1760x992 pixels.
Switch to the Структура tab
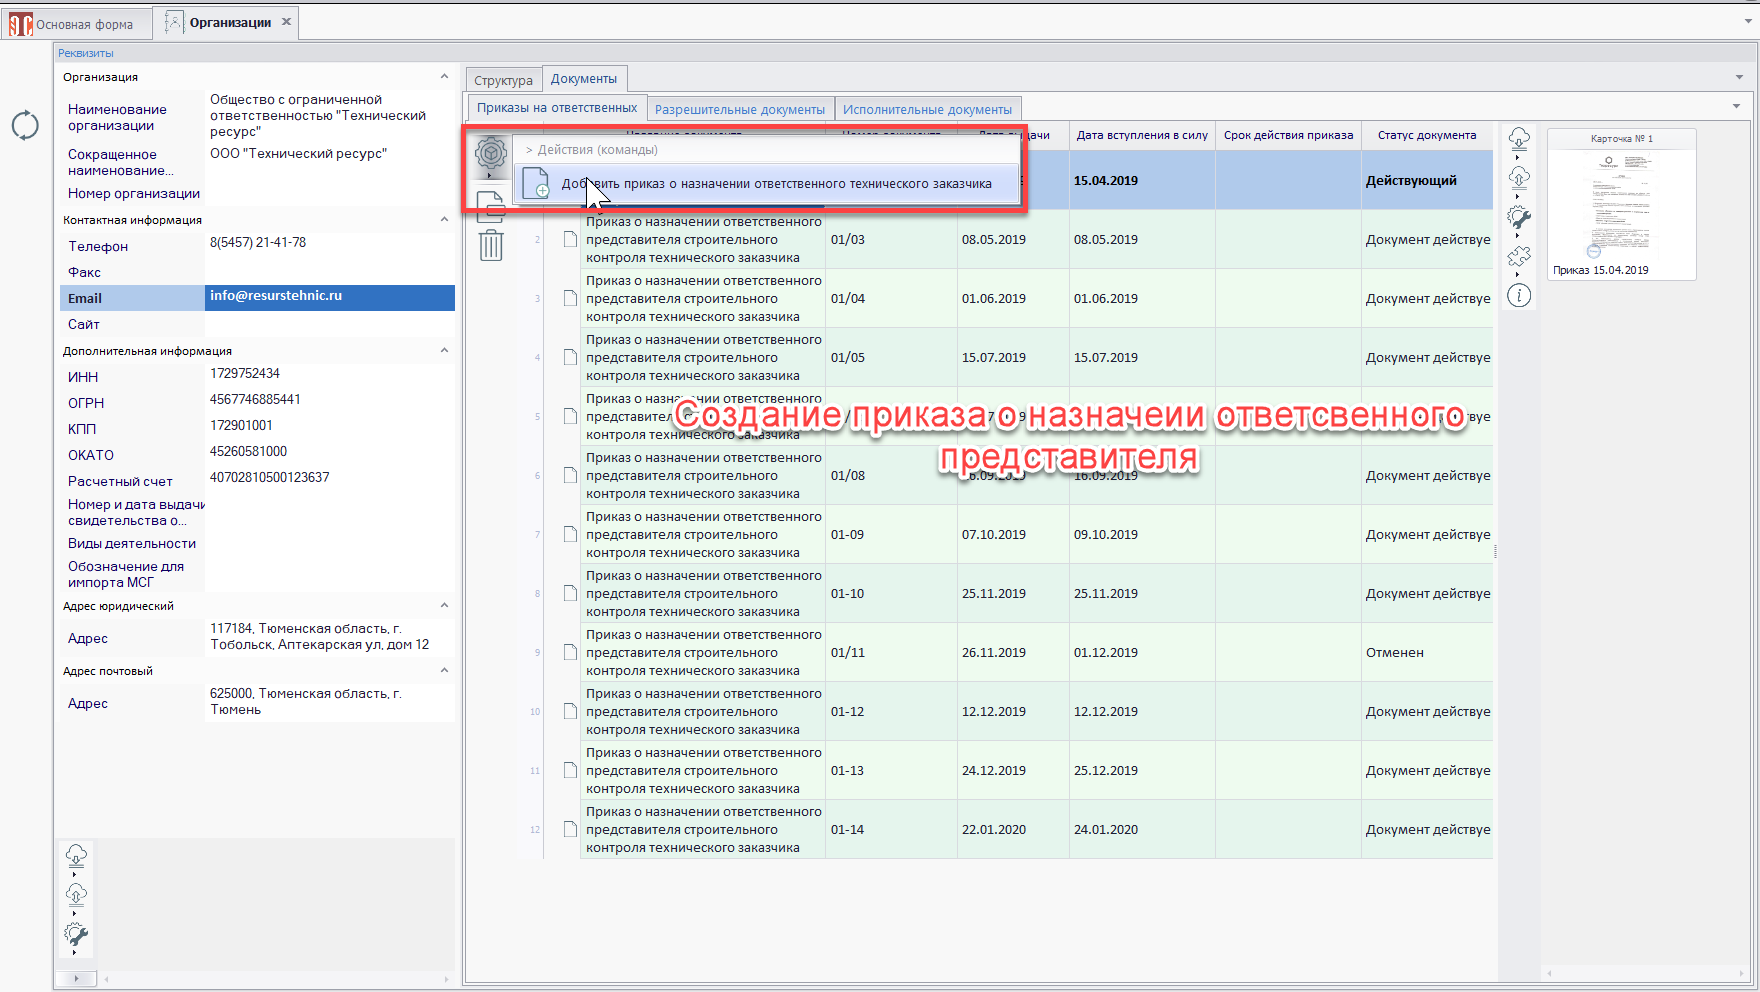[x=503, y=80]
